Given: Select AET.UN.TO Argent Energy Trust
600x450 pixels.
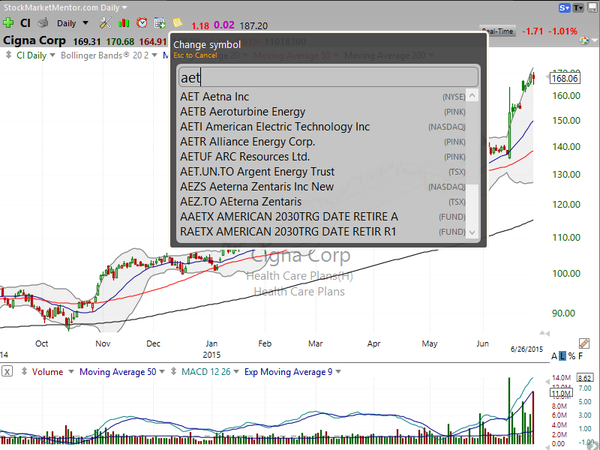Looking at the screenshot, I should coord(323,171).
